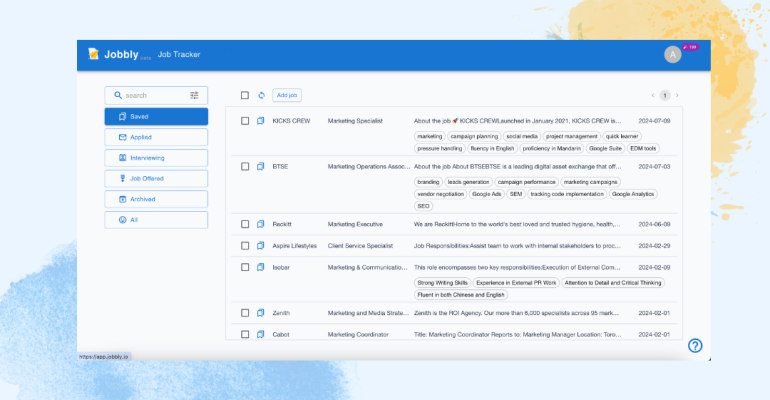Click the Jobbly brand name
Image resolution: width=770 pixels, height=400 pixels.
121,54
